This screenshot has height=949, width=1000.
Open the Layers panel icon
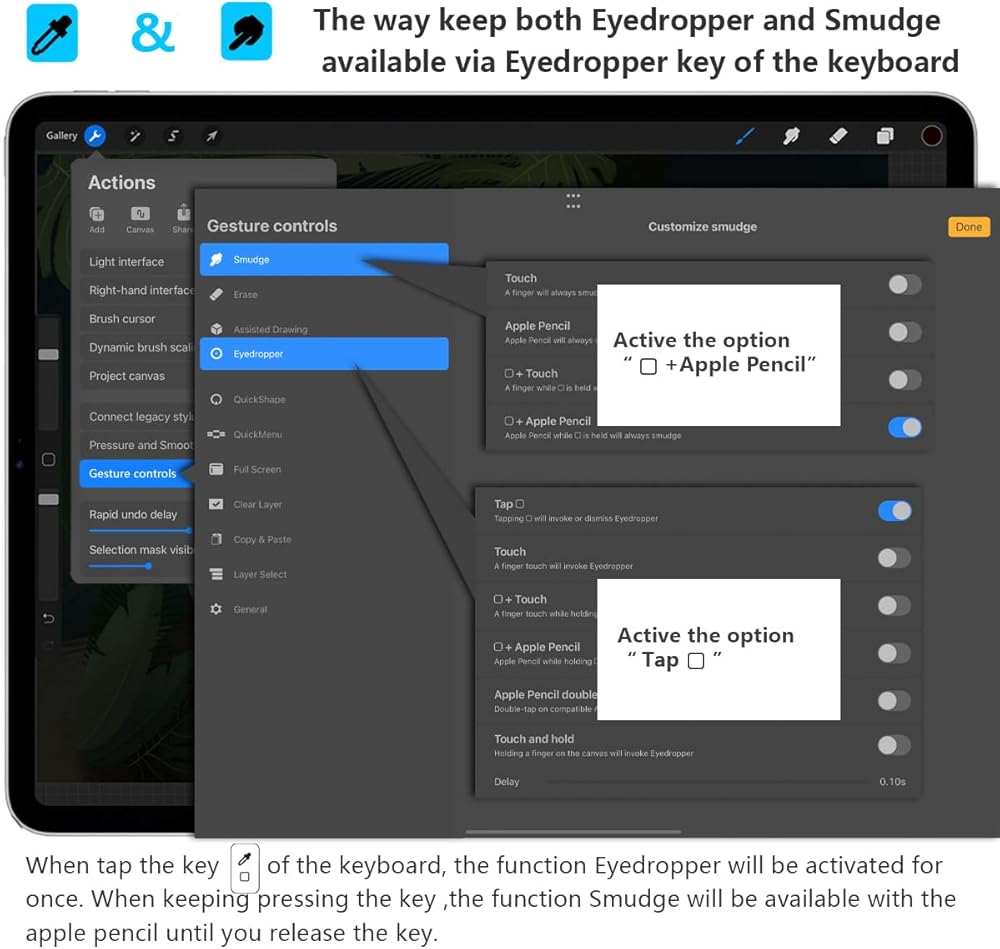click(x=885, y=136)
